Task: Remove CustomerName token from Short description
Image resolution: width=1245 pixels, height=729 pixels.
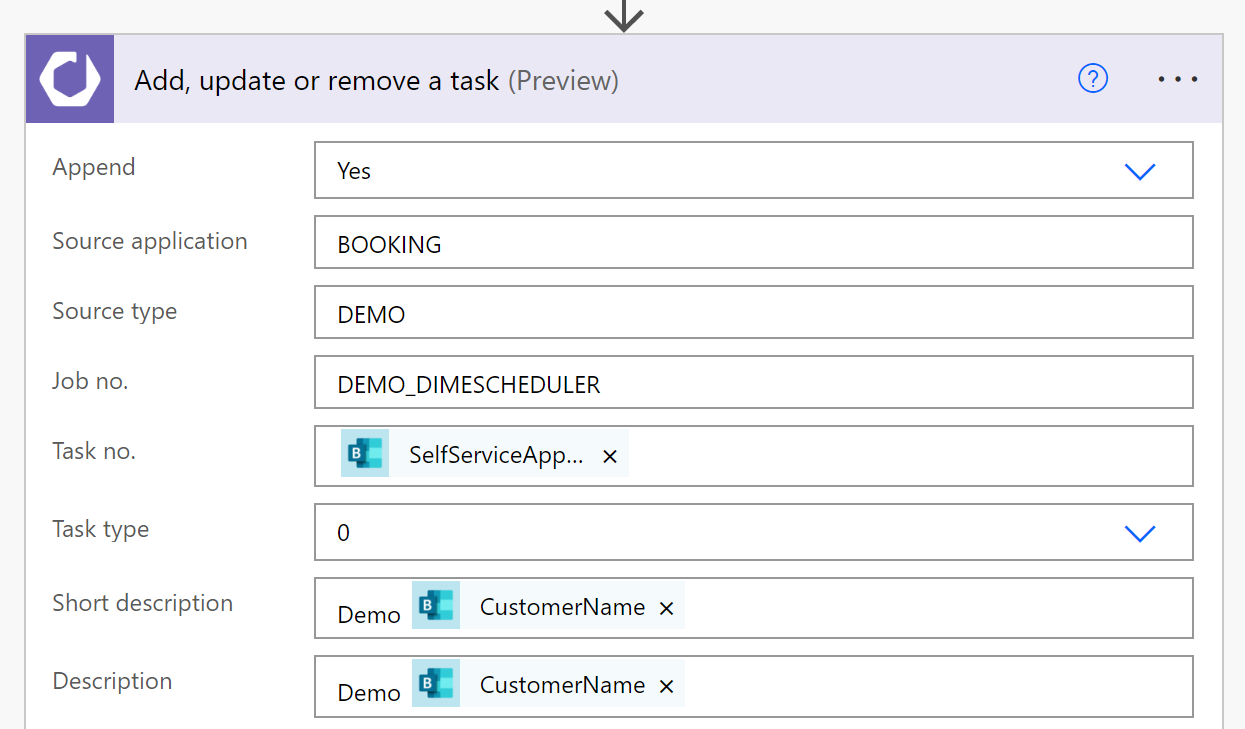Action: pos(667,608)
